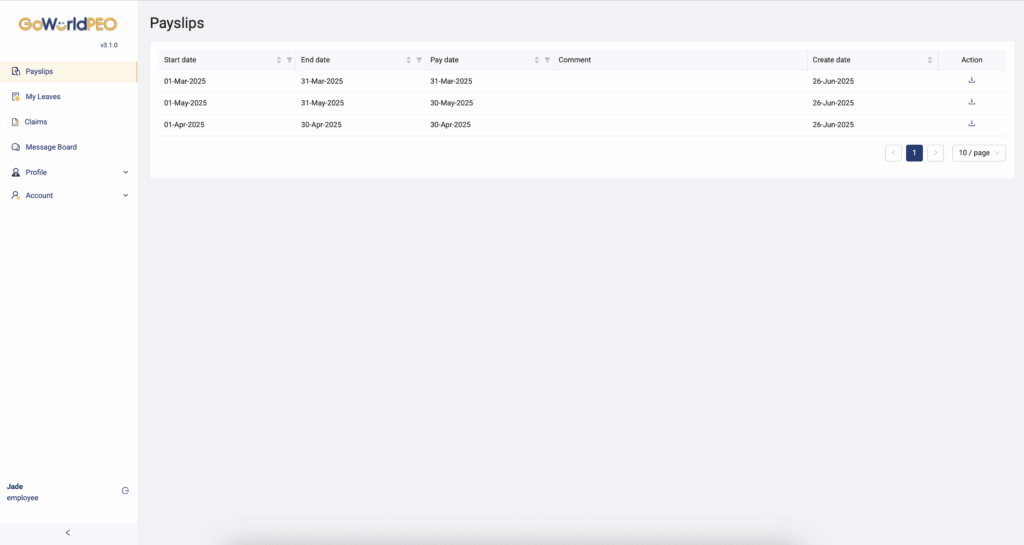
Task: Download the 01-May-2025 payslip
Action: coord(971,102)
